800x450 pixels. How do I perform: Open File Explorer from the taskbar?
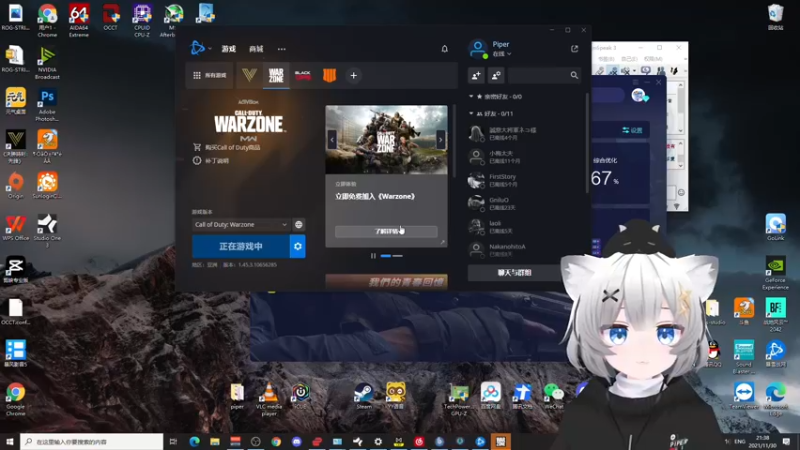click(x=215, y=441)
